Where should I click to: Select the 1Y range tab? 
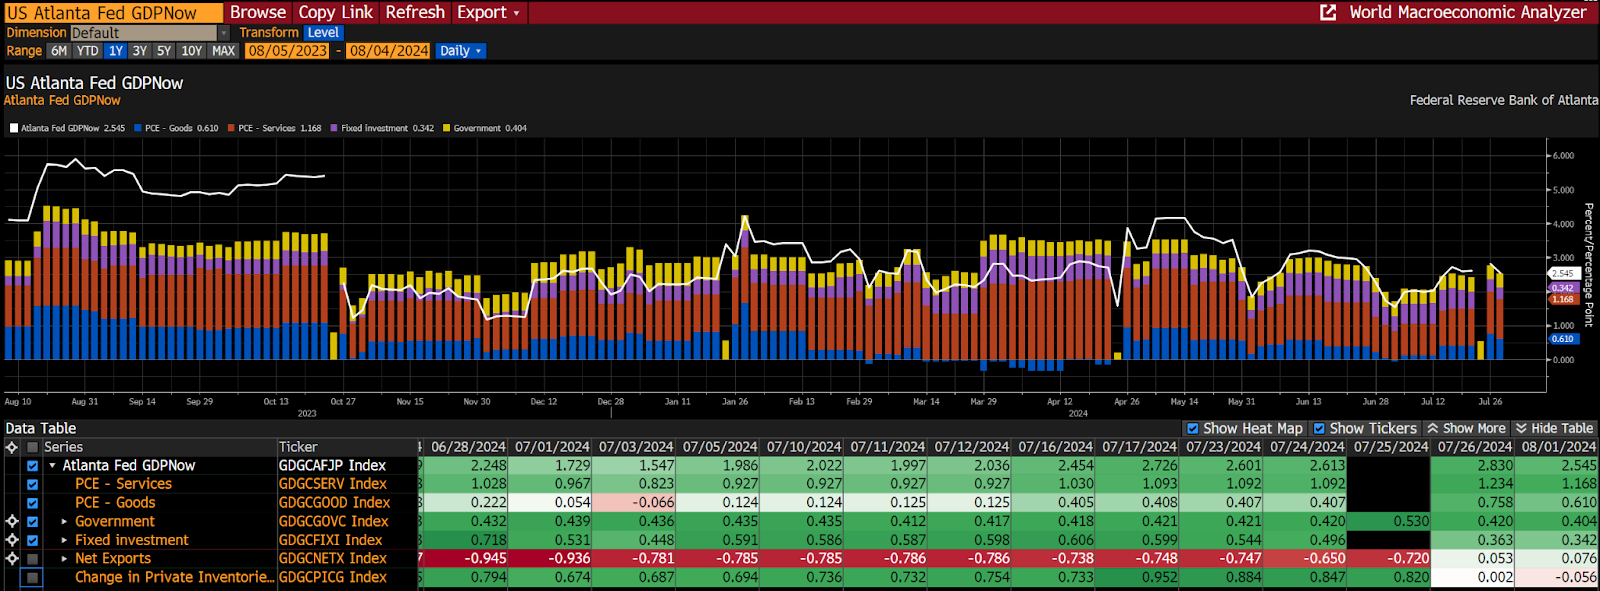(116, 51)
